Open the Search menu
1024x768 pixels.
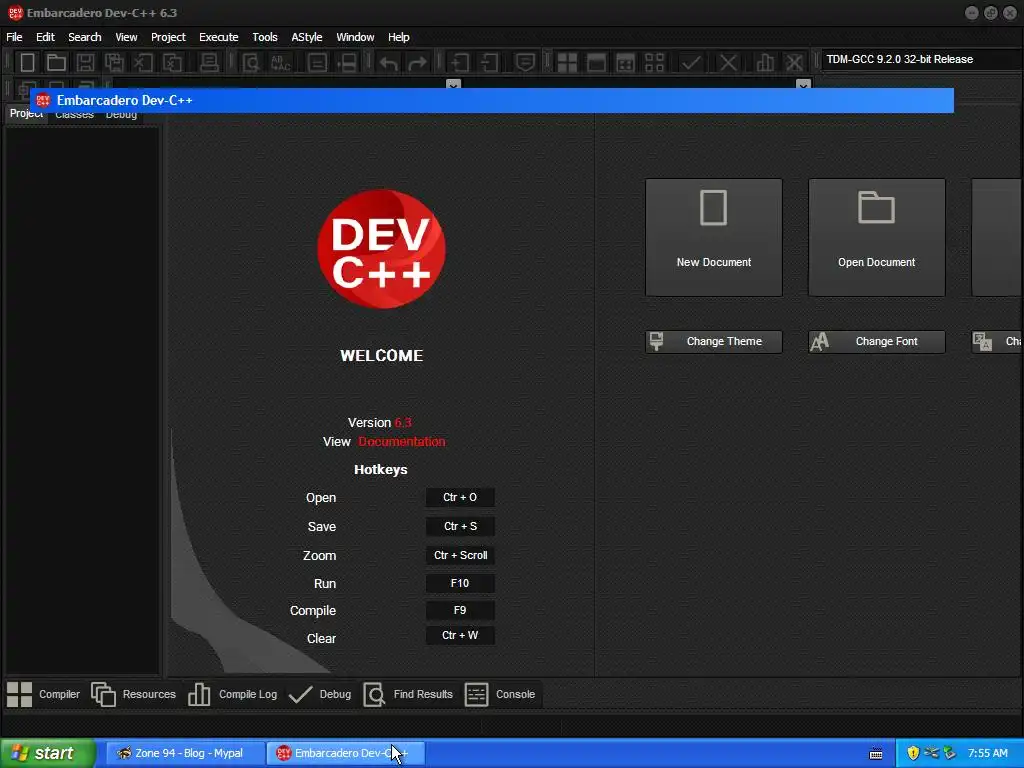85,37
